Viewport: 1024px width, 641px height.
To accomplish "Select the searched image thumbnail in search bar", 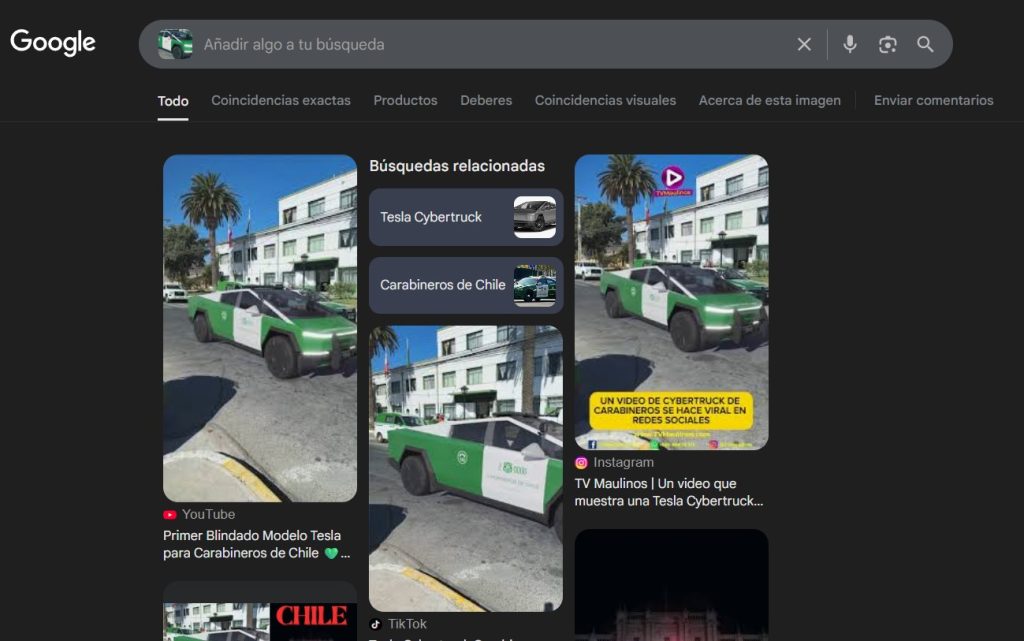I will [x=176, y=44].
